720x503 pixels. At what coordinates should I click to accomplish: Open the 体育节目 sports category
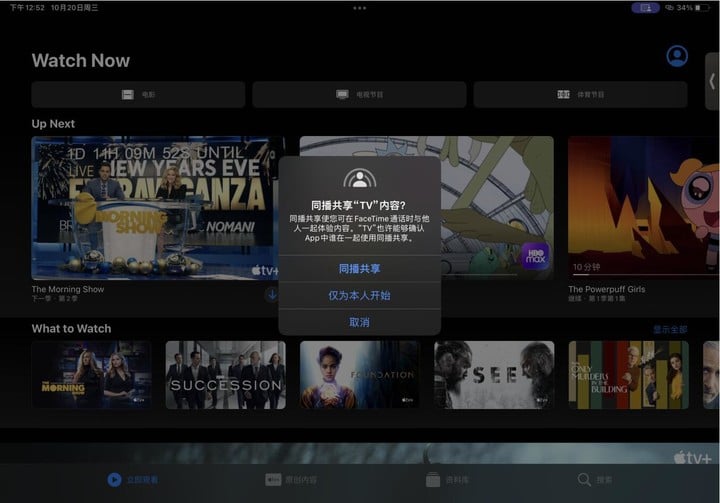(580, 95)
